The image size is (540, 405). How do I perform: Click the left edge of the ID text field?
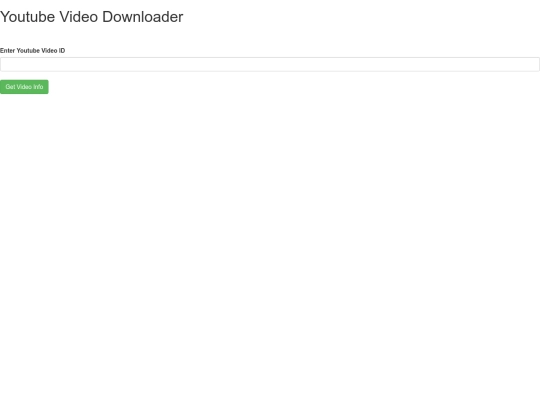(x=4, y=64)
